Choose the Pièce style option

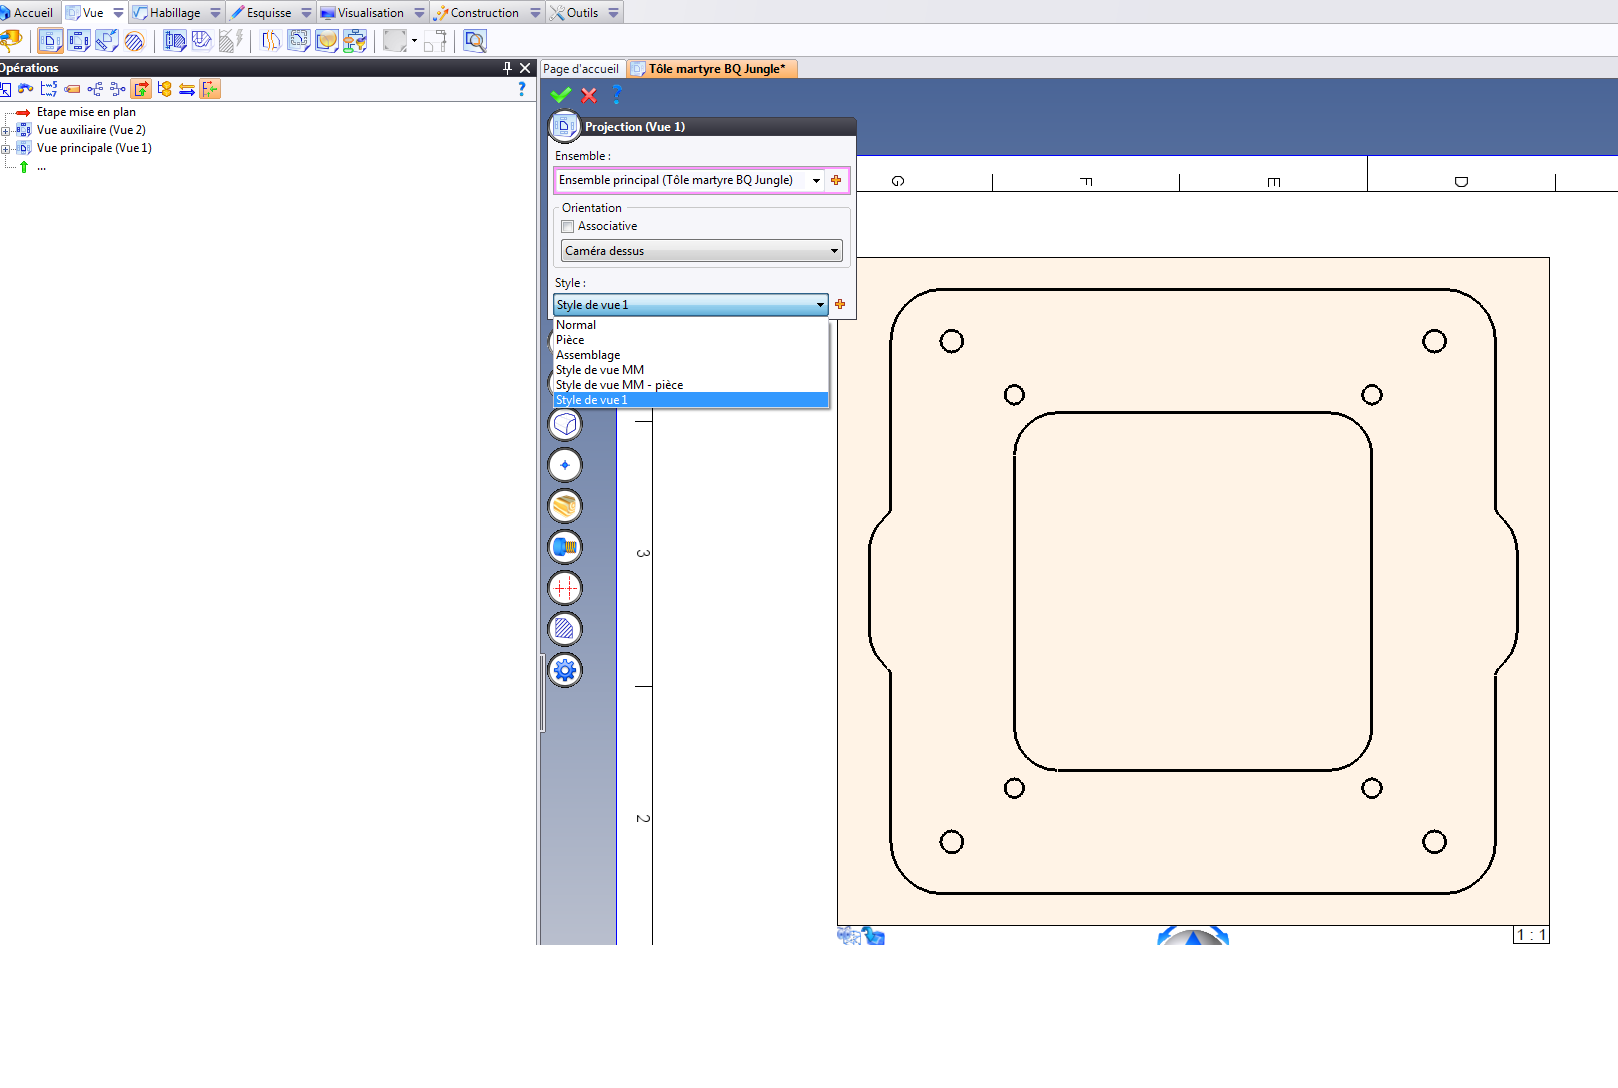point(690,340)
